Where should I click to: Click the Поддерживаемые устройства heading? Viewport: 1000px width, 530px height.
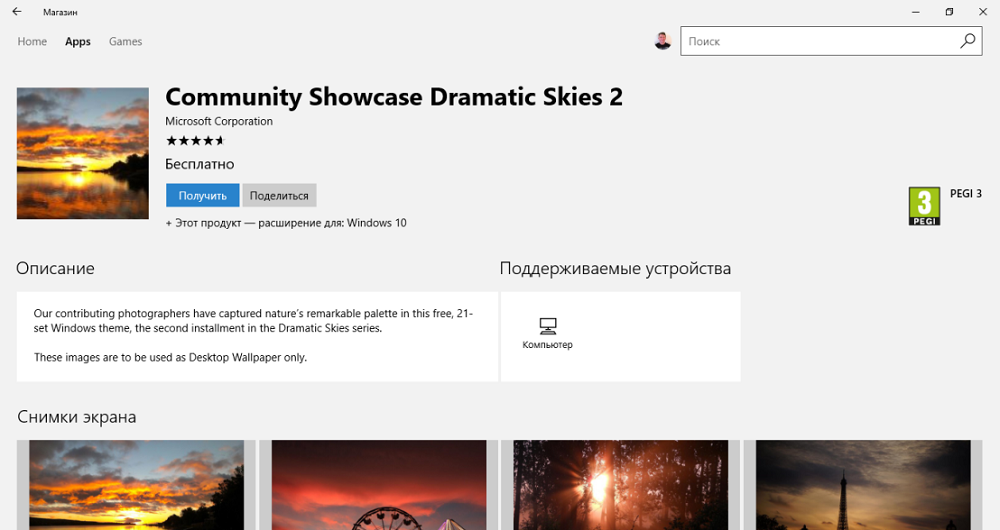[615, 269]
